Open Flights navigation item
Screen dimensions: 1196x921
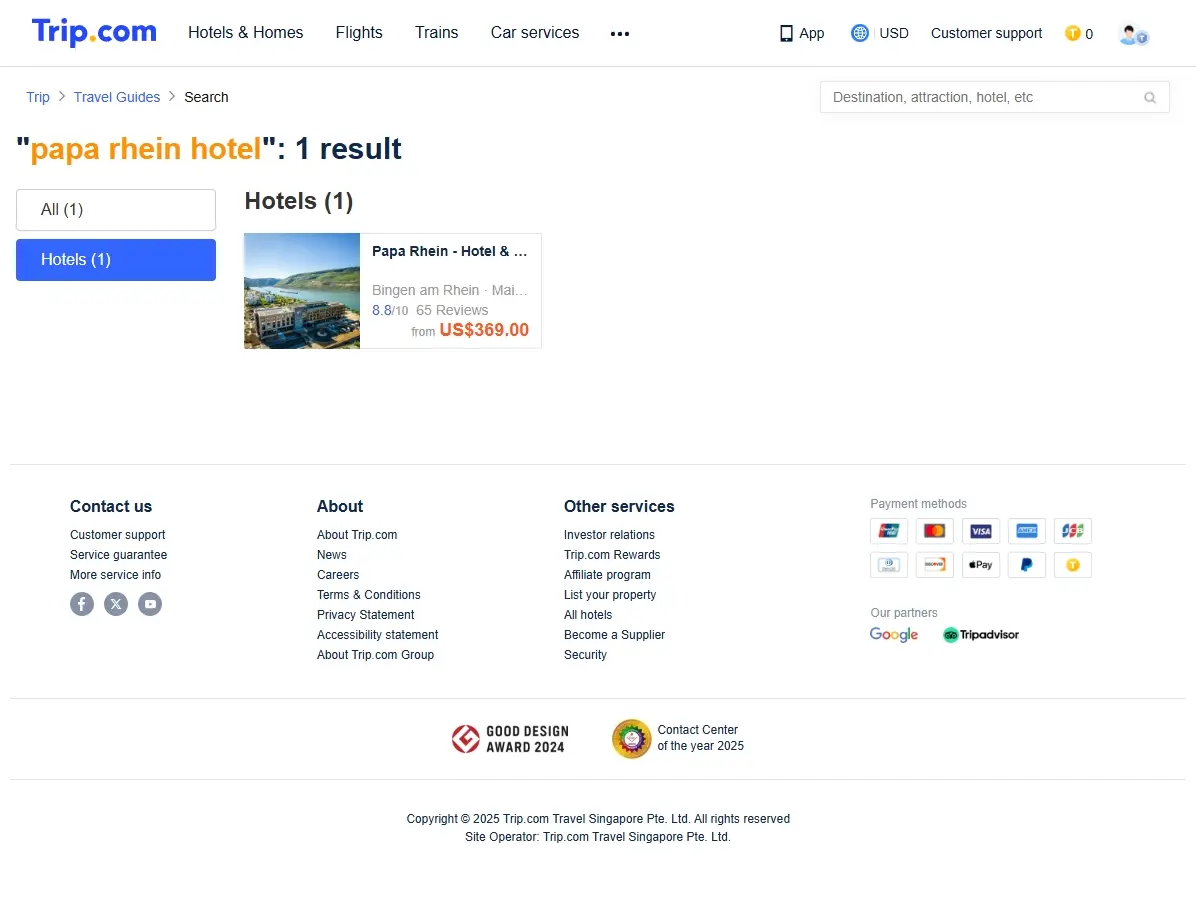(x=359, y=33)
